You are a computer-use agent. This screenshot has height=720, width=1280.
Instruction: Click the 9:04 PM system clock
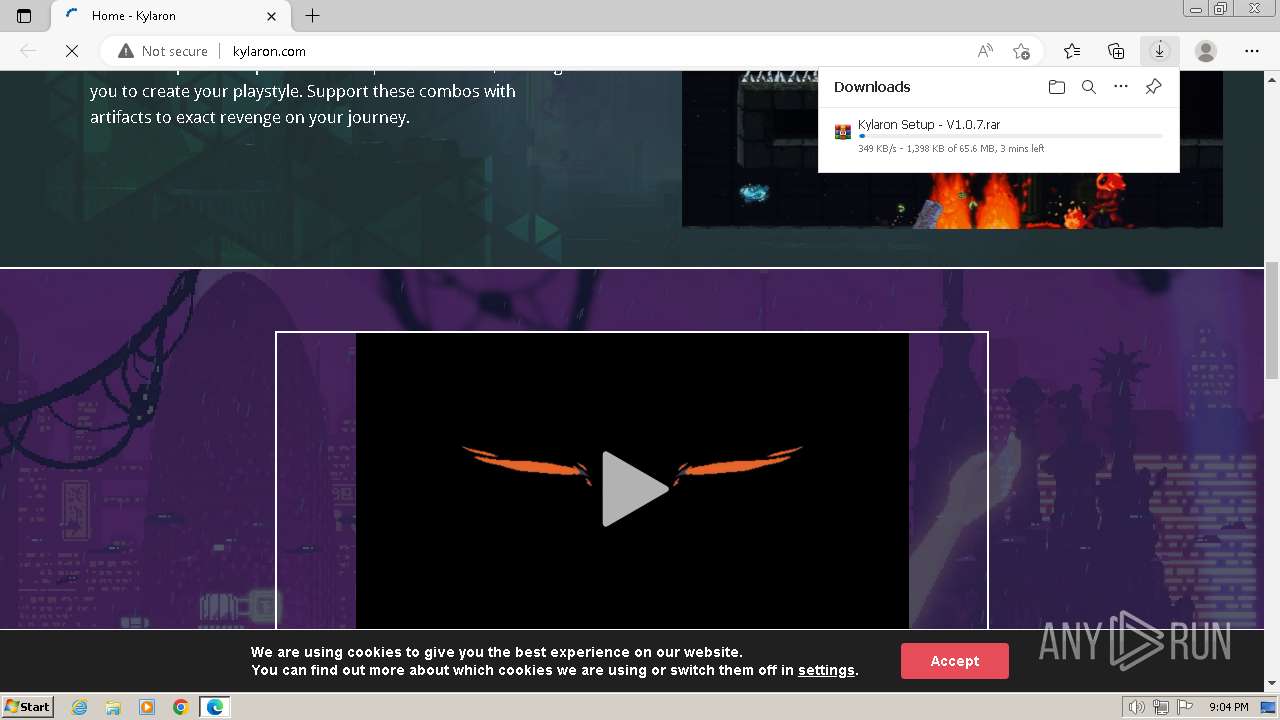[1228, 707]
